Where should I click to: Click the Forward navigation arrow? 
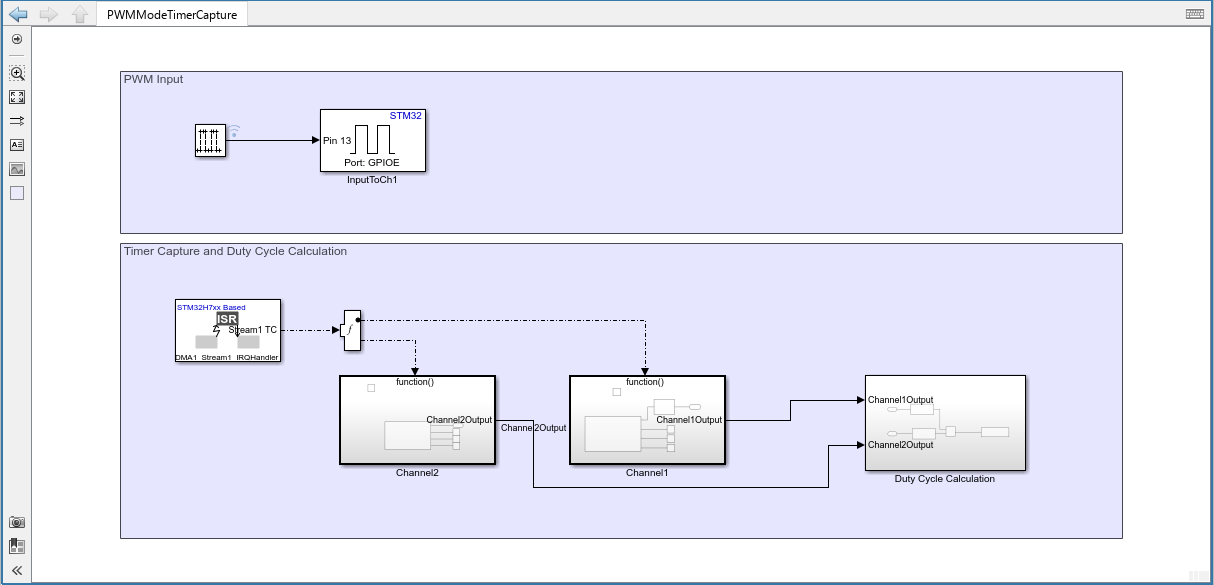point(47,14)
